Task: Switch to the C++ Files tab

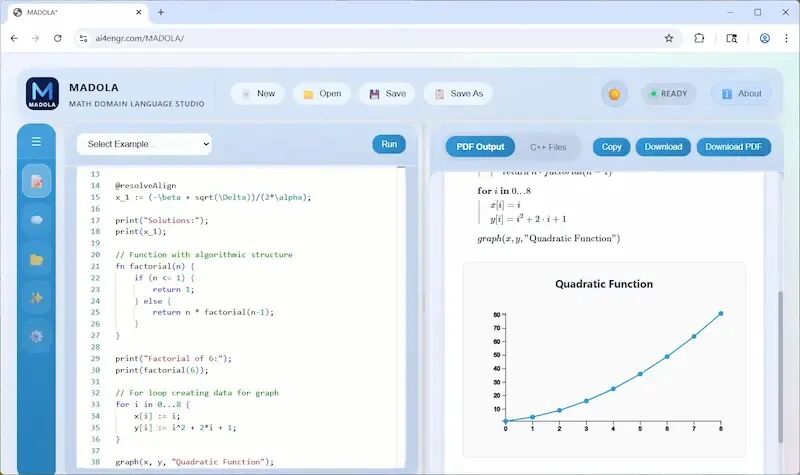Action: coord(548,147)
